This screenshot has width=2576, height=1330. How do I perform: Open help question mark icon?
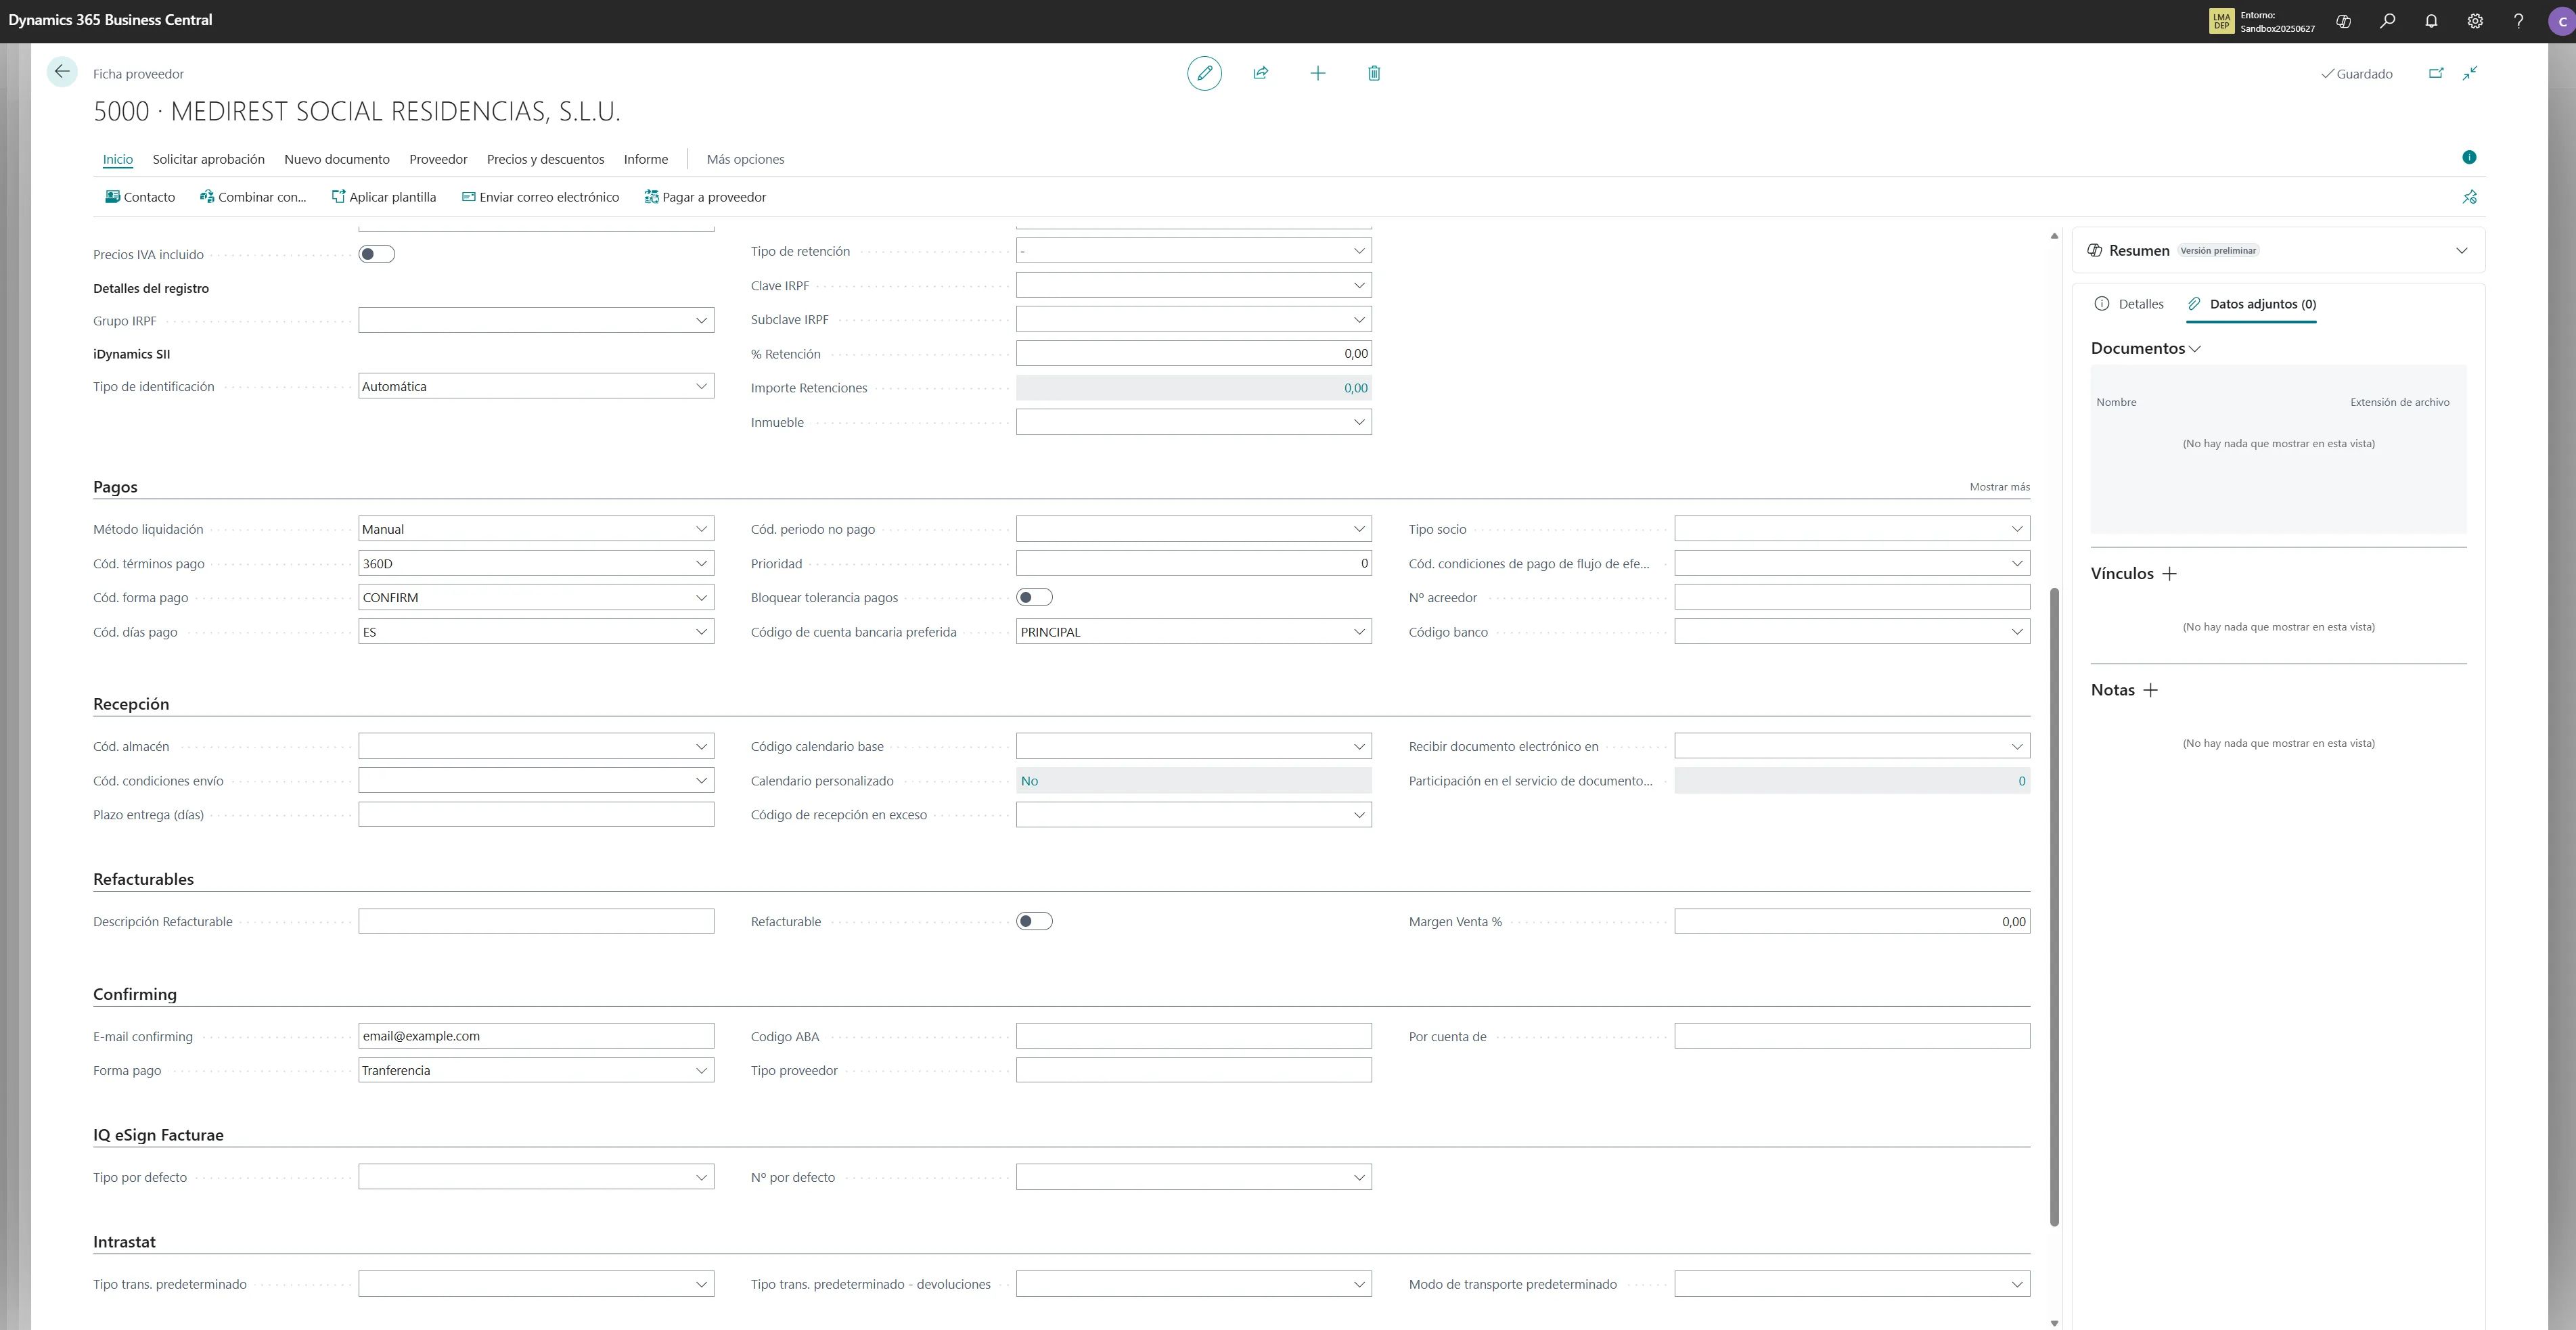pyautogui.click(x=2518, y=21)
